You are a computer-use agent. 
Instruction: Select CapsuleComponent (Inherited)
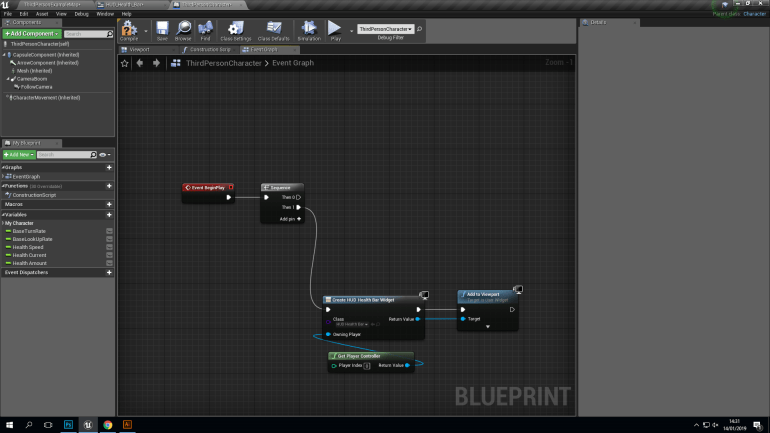(45, 55)
